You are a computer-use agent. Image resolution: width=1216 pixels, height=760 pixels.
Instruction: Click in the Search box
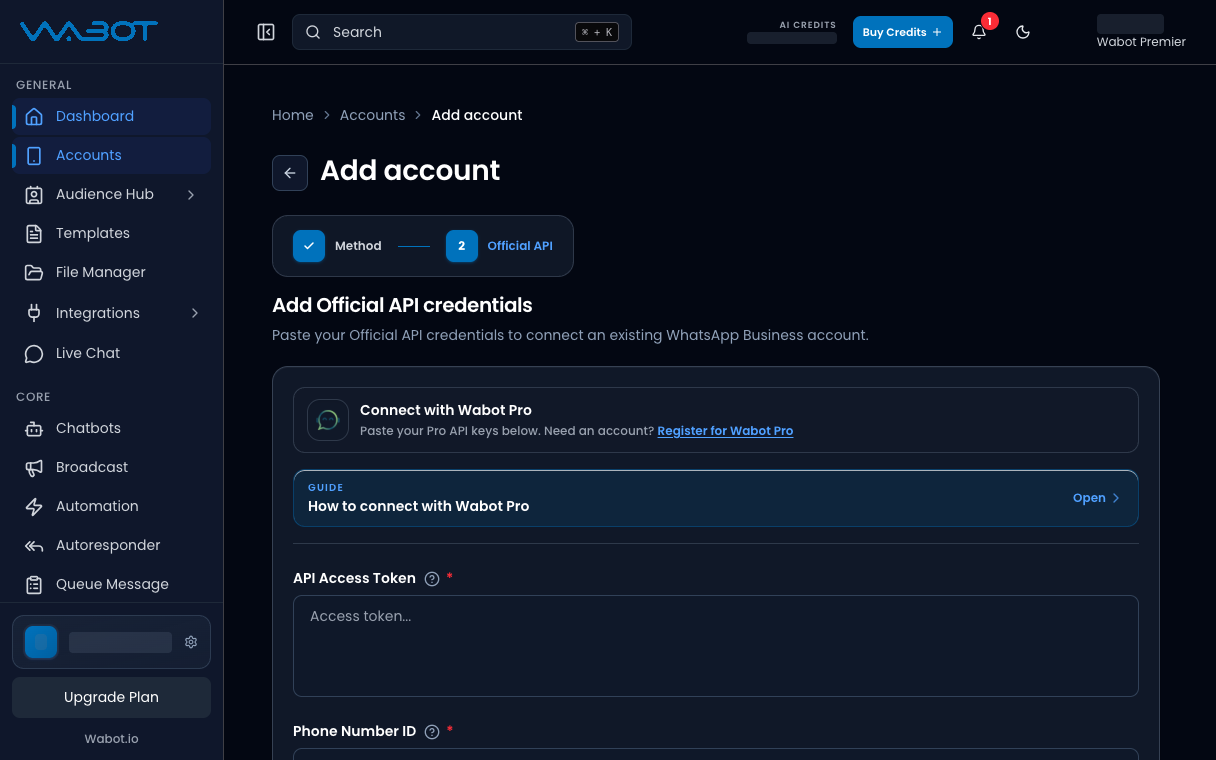click(462, 32)
